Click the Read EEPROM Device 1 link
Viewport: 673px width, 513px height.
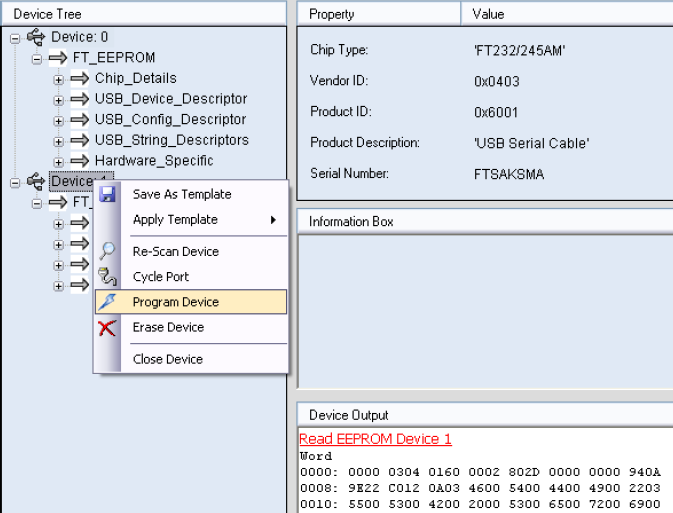pos(375,439)
